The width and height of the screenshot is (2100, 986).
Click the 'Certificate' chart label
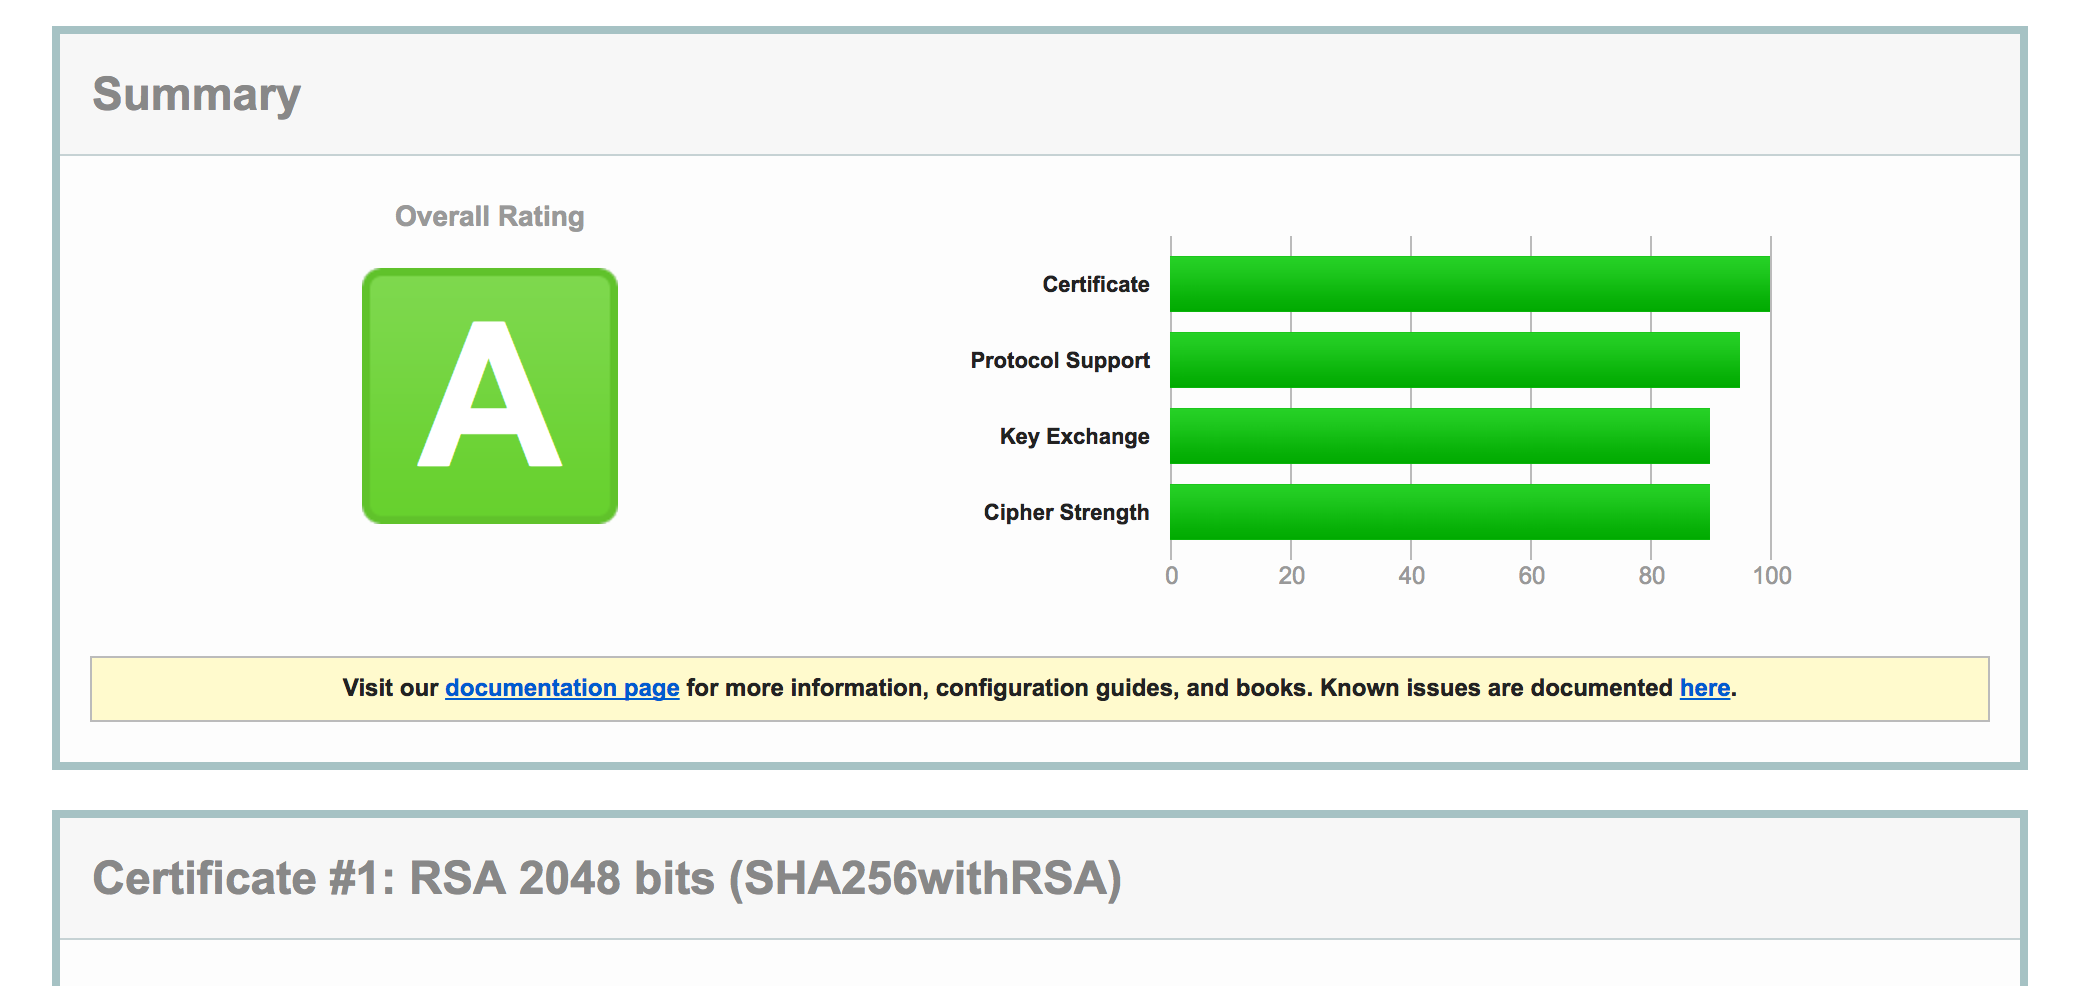point(1096,284)
